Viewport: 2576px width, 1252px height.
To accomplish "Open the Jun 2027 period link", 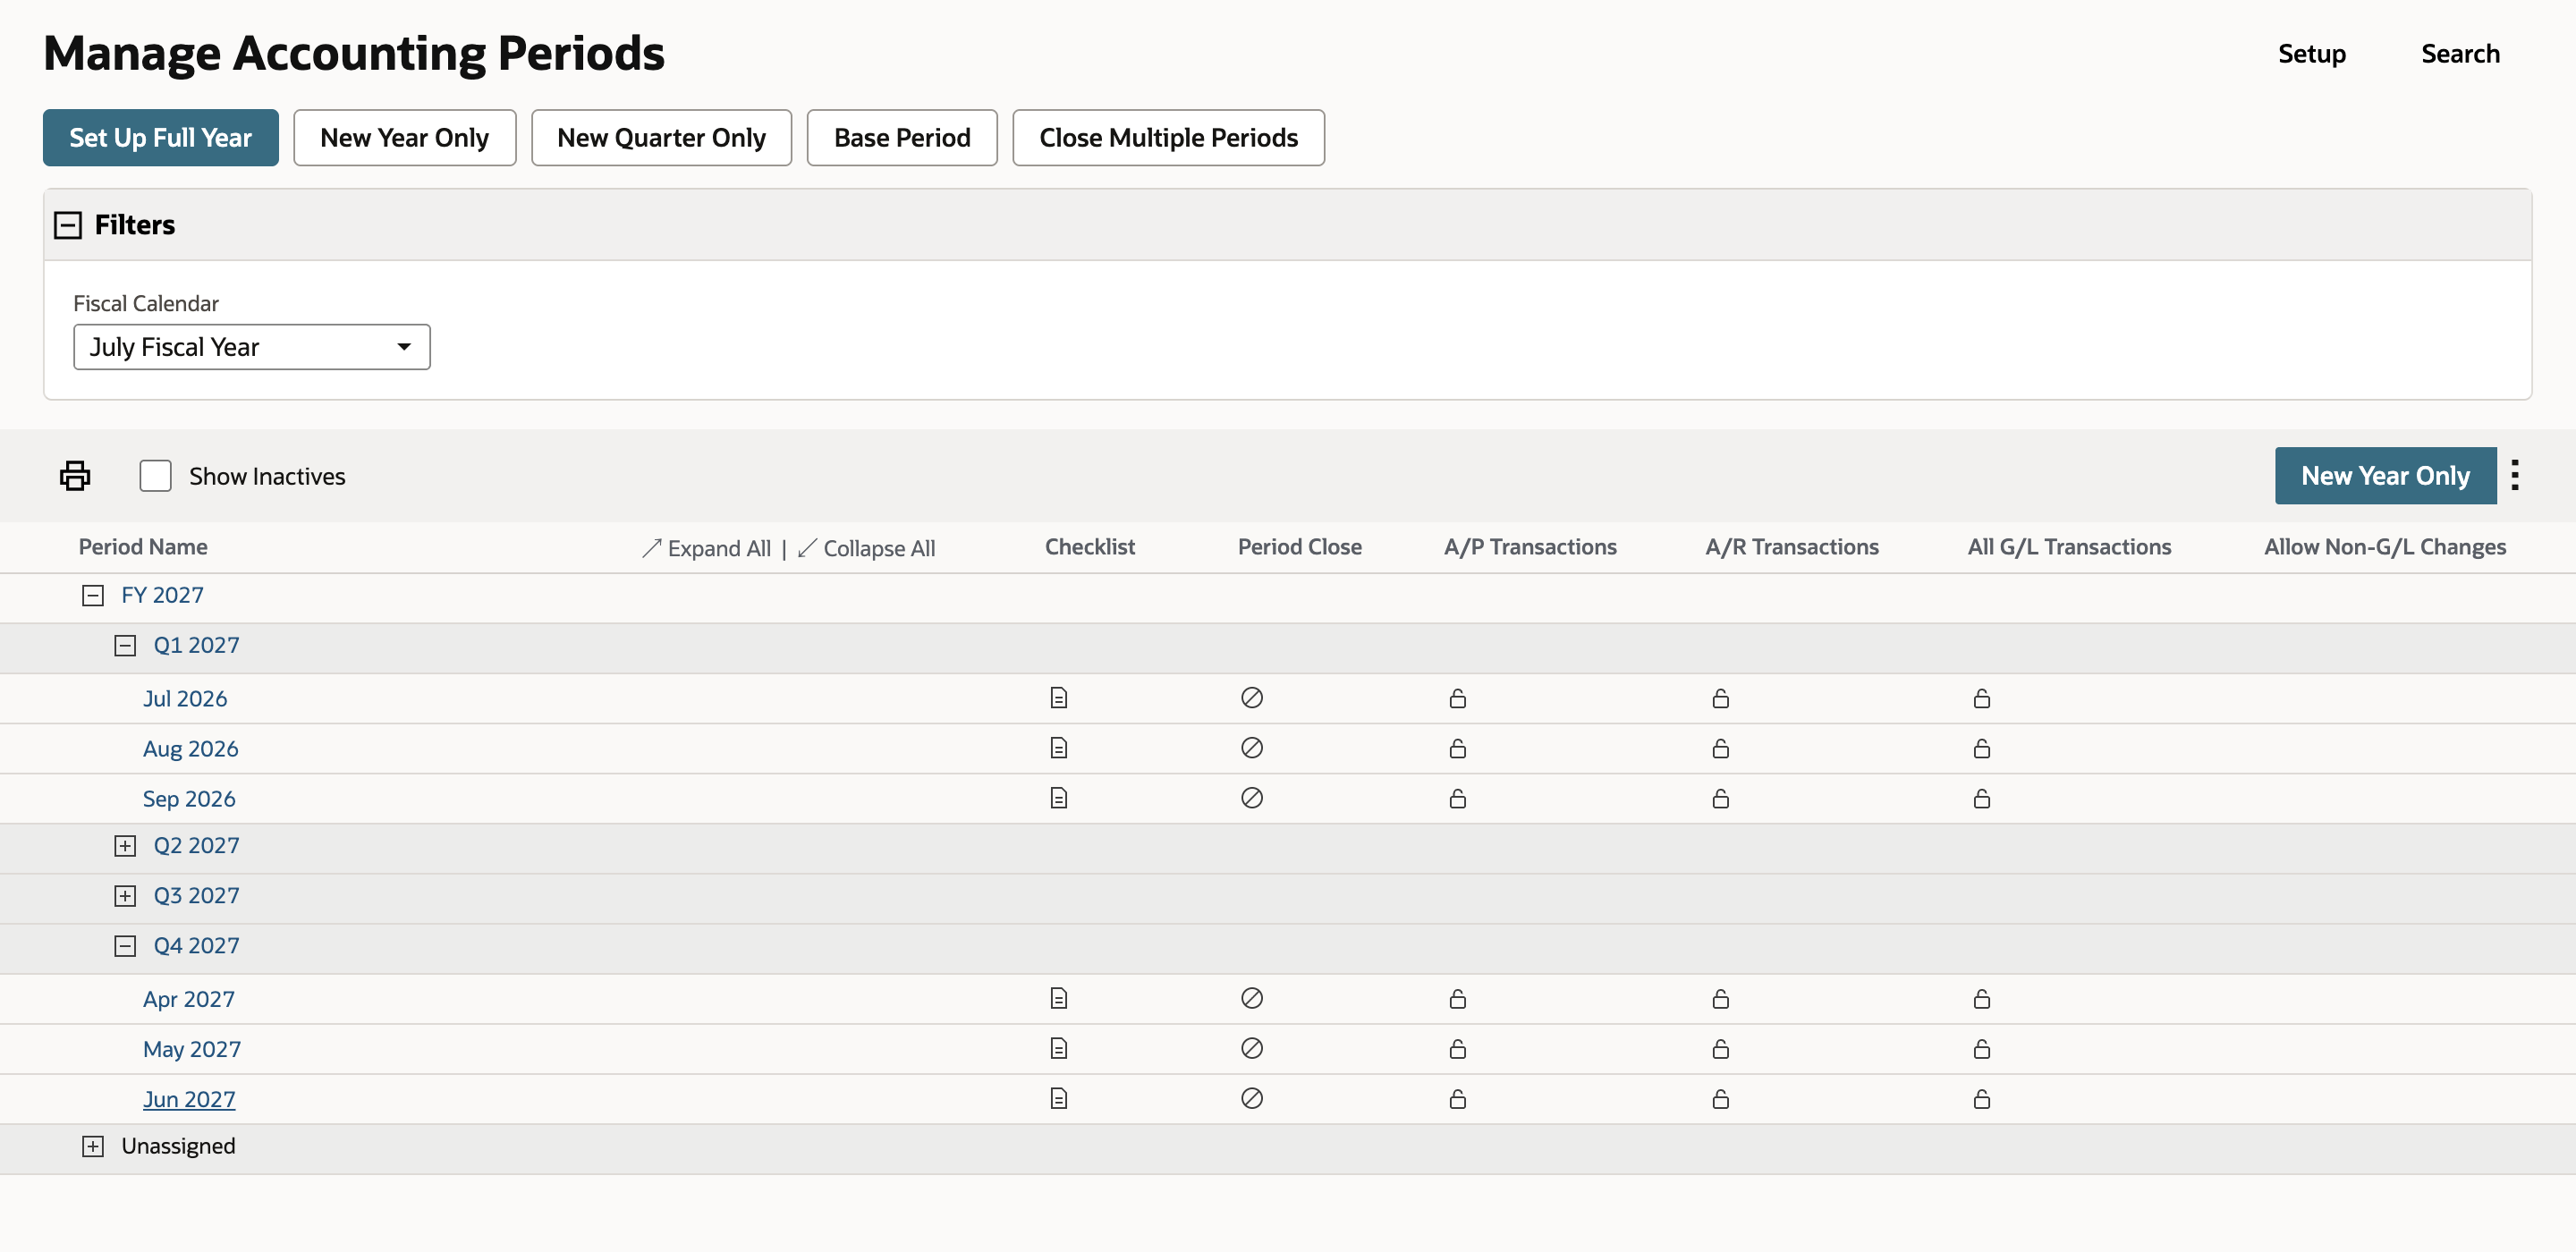I will tap(189, 1099).
